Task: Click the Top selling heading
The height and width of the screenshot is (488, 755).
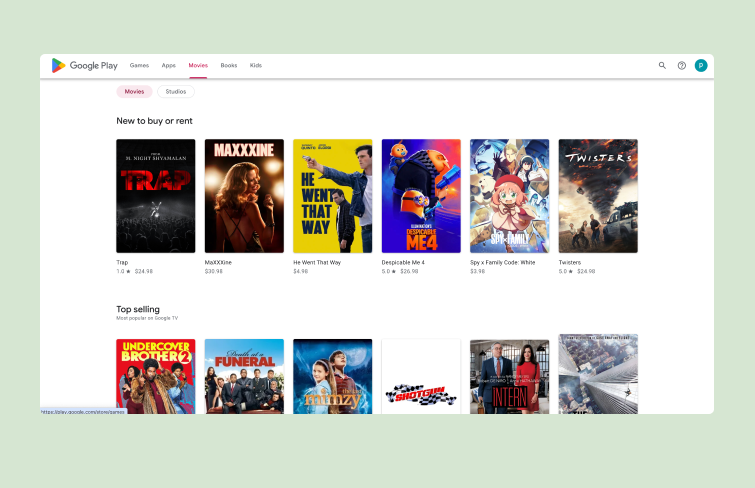Action: tap(138, 309)
